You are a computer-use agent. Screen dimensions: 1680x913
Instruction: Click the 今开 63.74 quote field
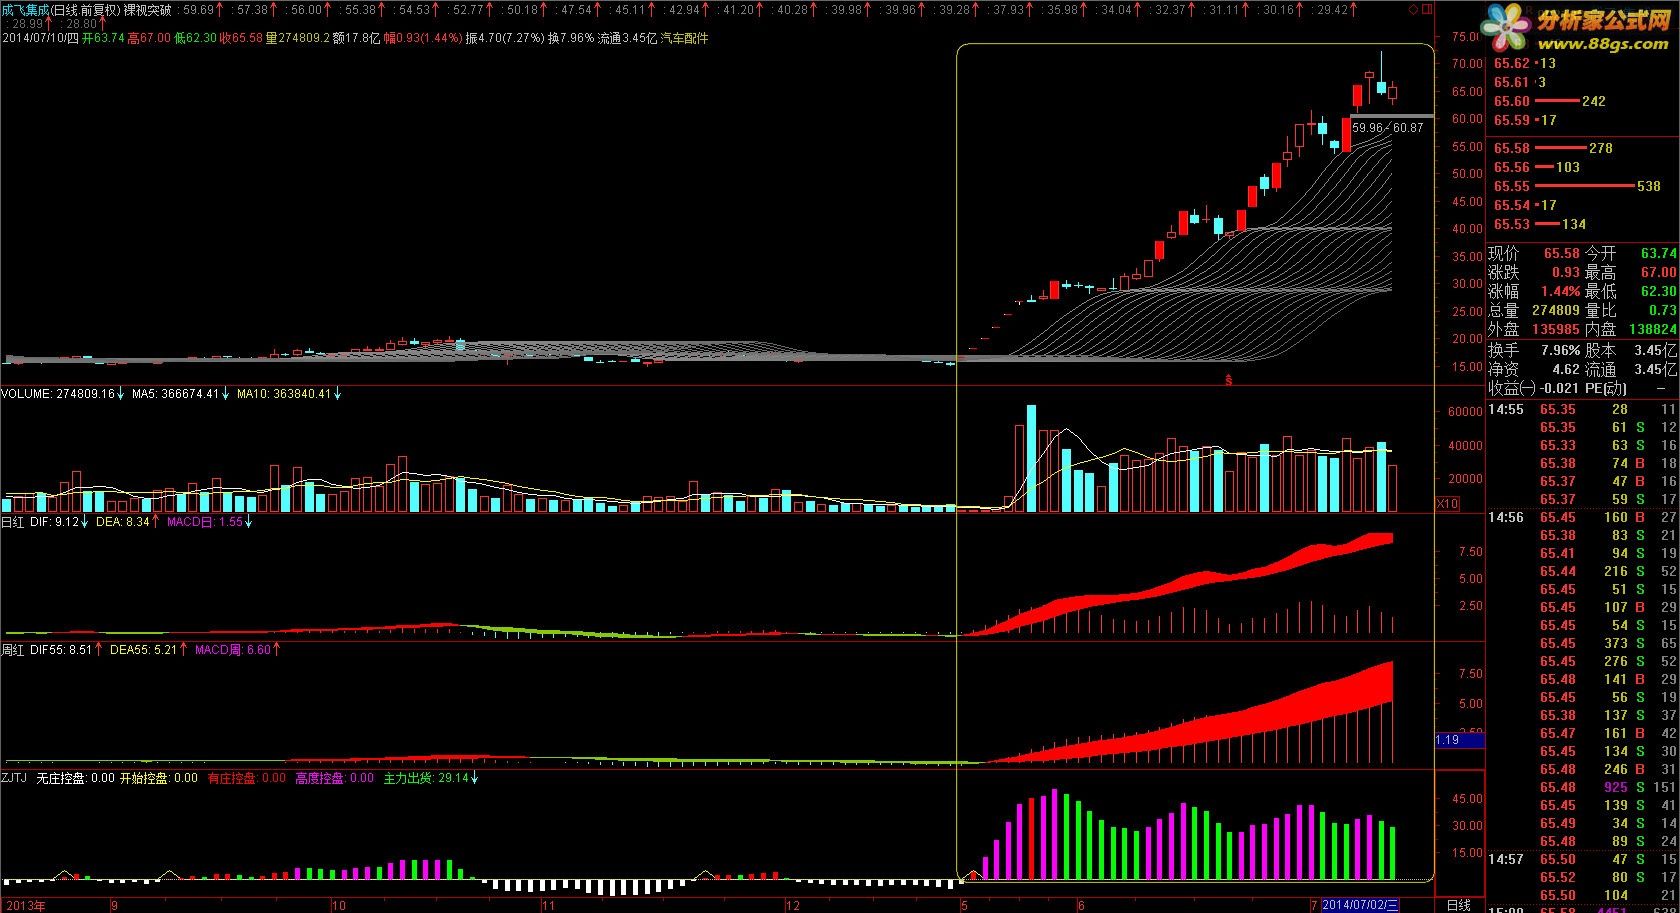click(1630, 254)
